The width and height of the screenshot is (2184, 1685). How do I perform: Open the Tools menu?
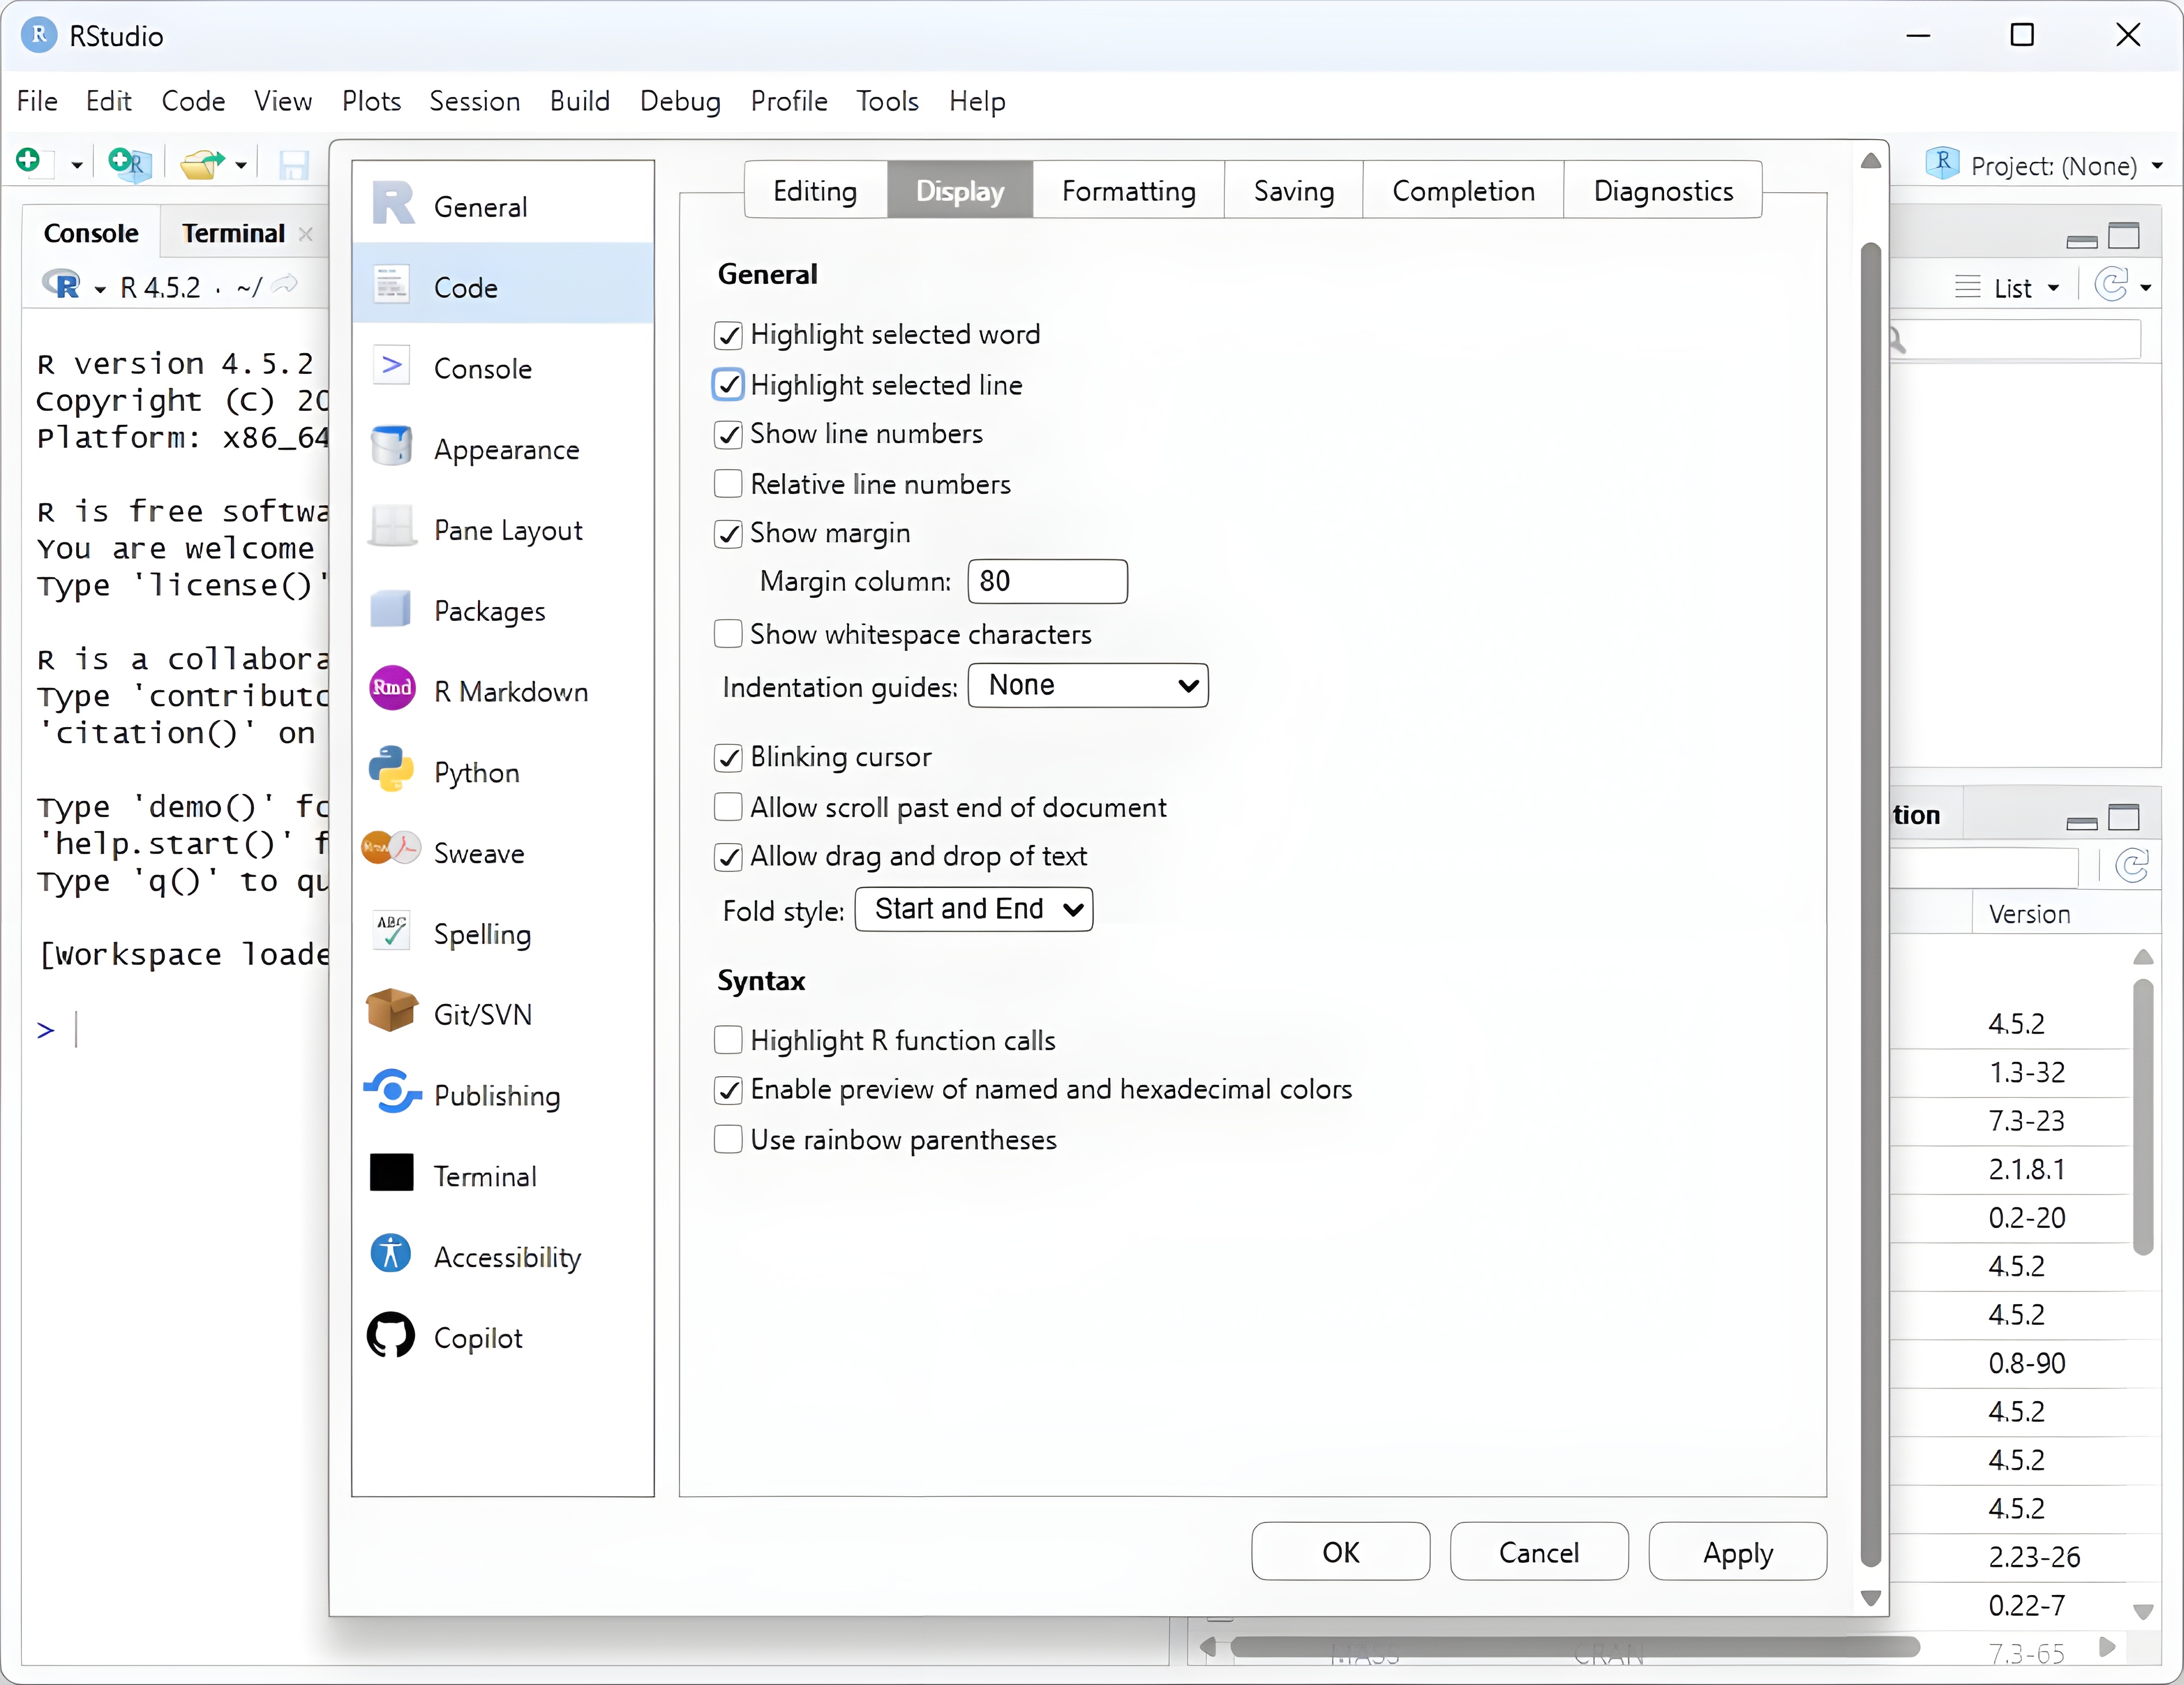coord(886,101)
